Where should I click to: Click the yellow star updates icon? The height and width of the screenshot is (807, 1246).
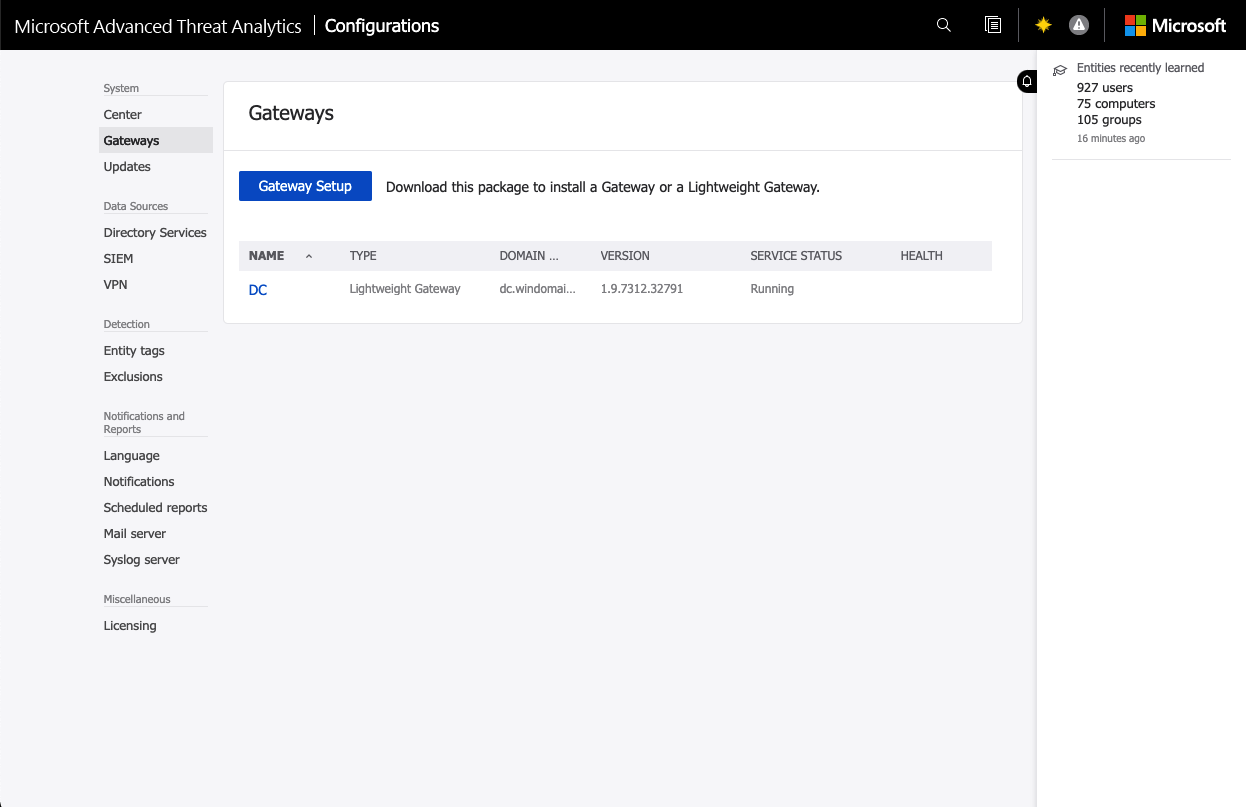(1043, 25)
